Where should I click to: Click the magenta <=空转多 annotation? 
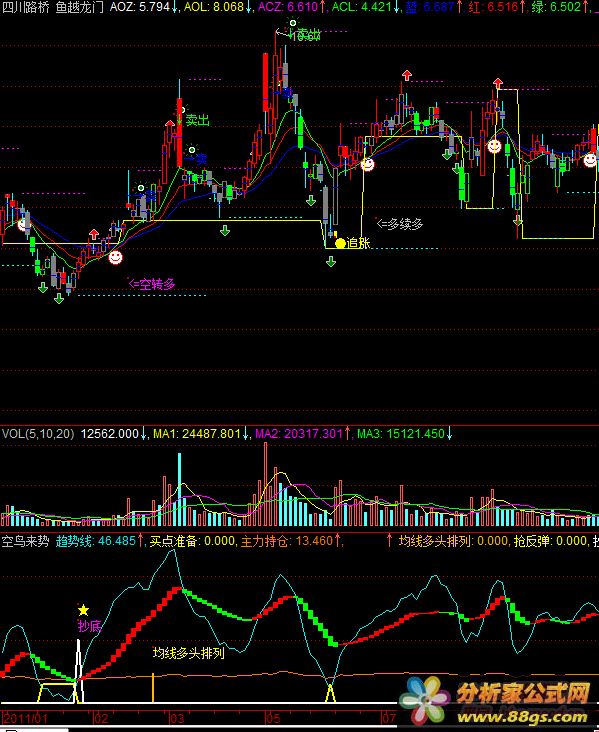tap(152, 284)
